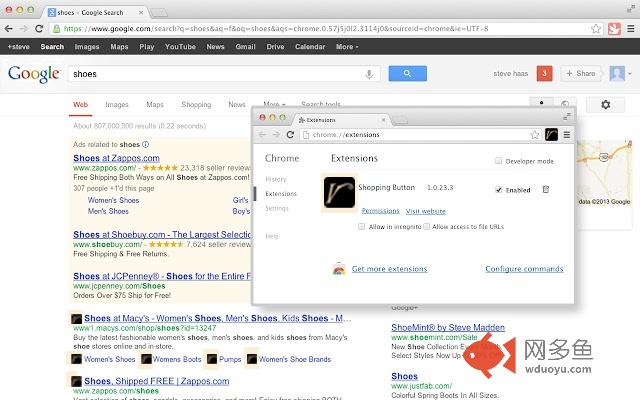The image size is (640, 400).
Task: Open the search settings gear
Action: pyautogui.click(x=606, y=104)
